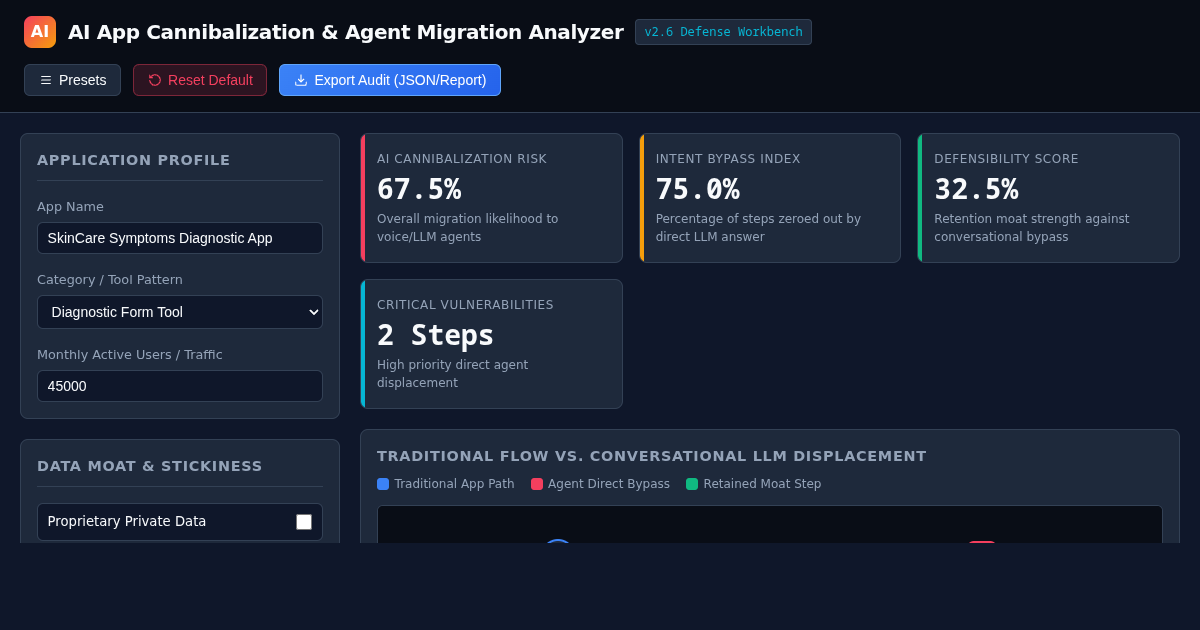Click the Traditional App Path legend swatch
The image size is (1200, 630).
point(383,484)
